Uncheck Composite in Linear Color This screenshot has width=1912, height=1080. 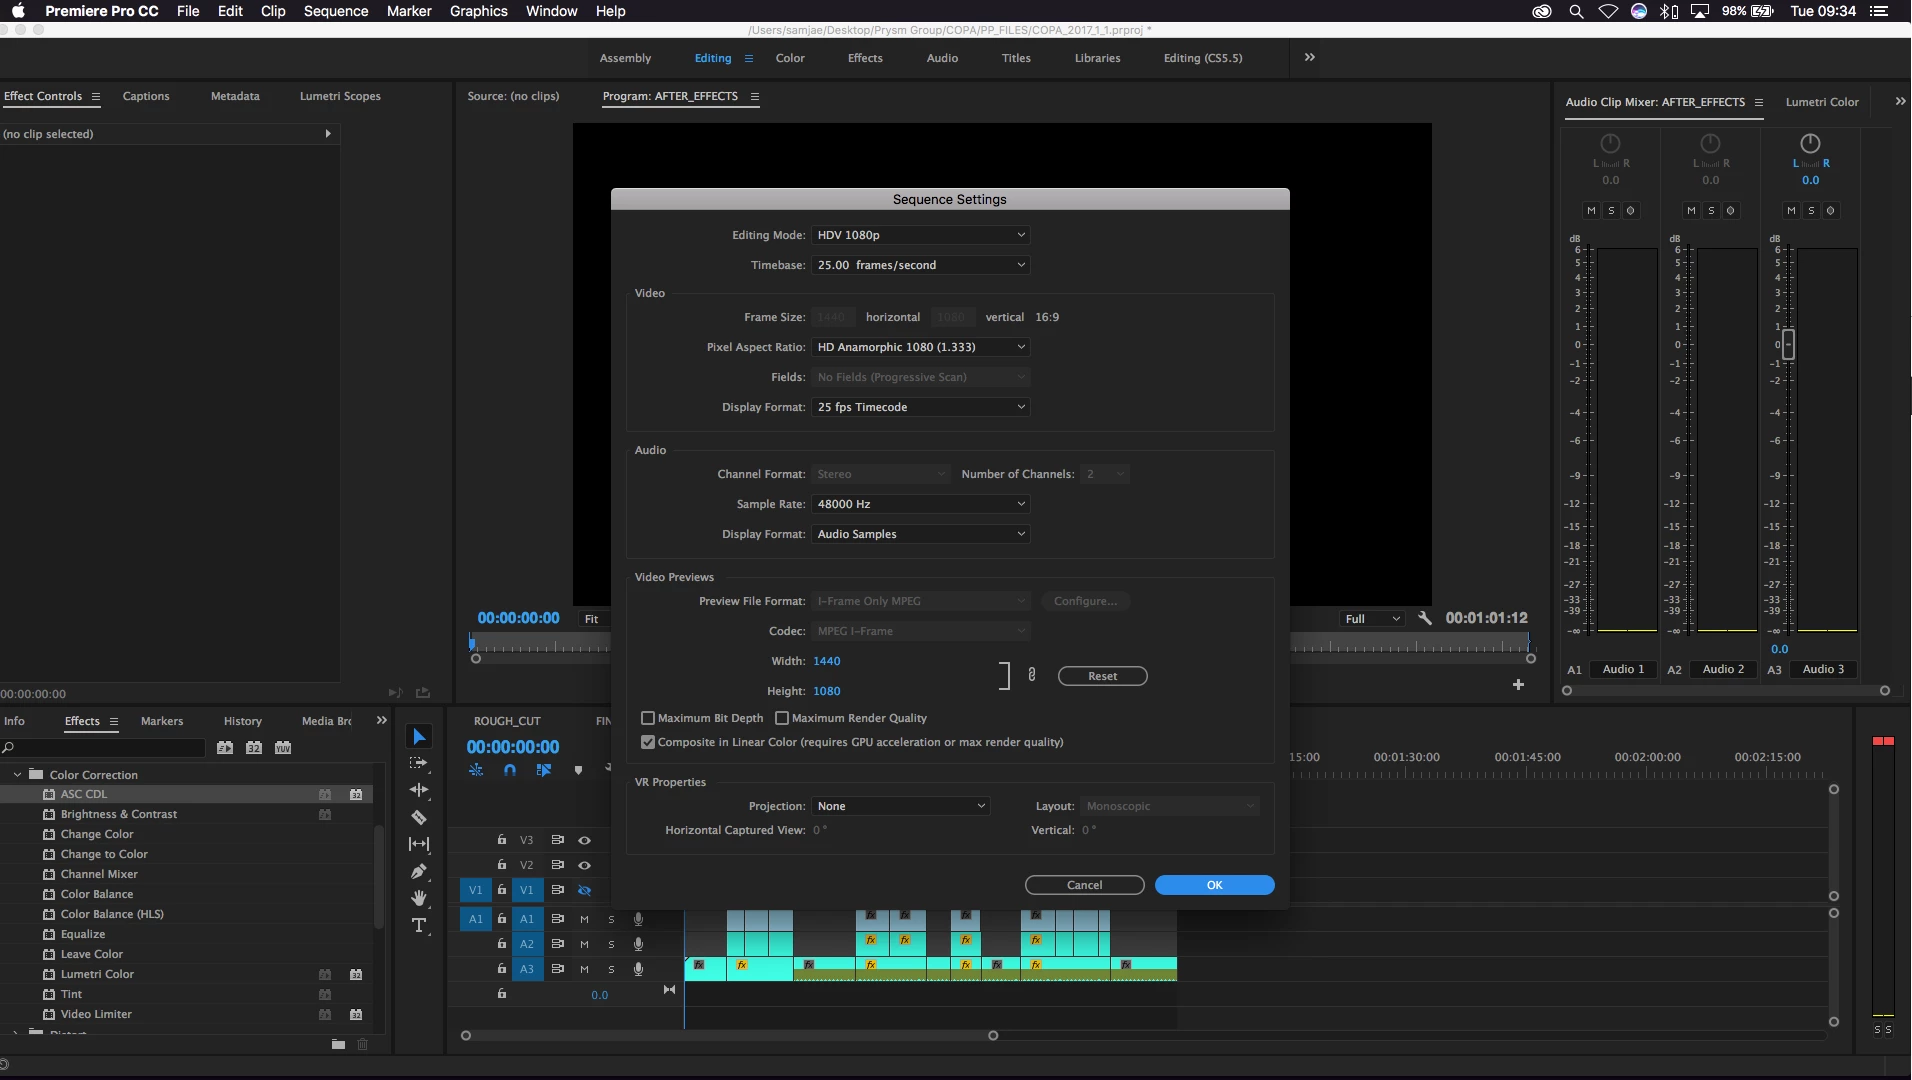click(x=648, y=742)
